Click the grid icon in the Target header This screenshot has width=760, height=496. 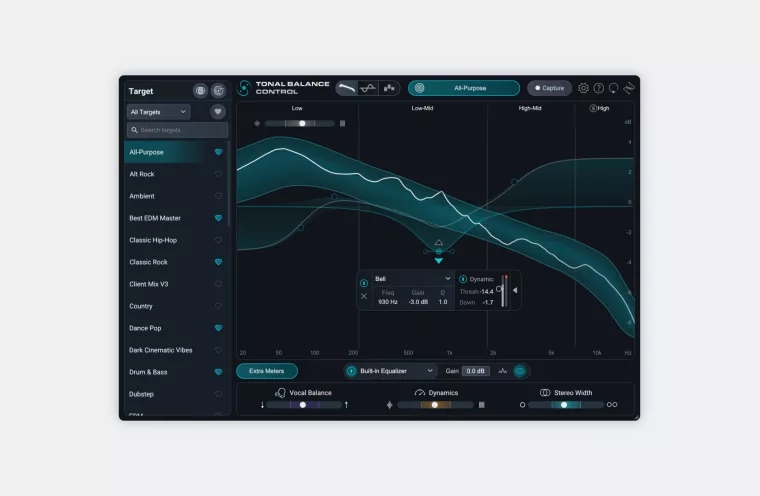[x=200, y=91]
